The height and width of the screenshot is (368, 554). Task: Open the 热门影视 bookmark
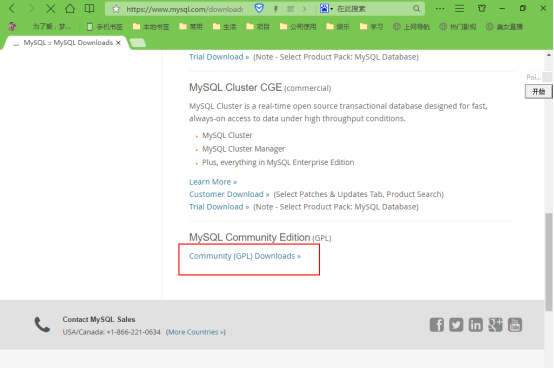[458, 27]
